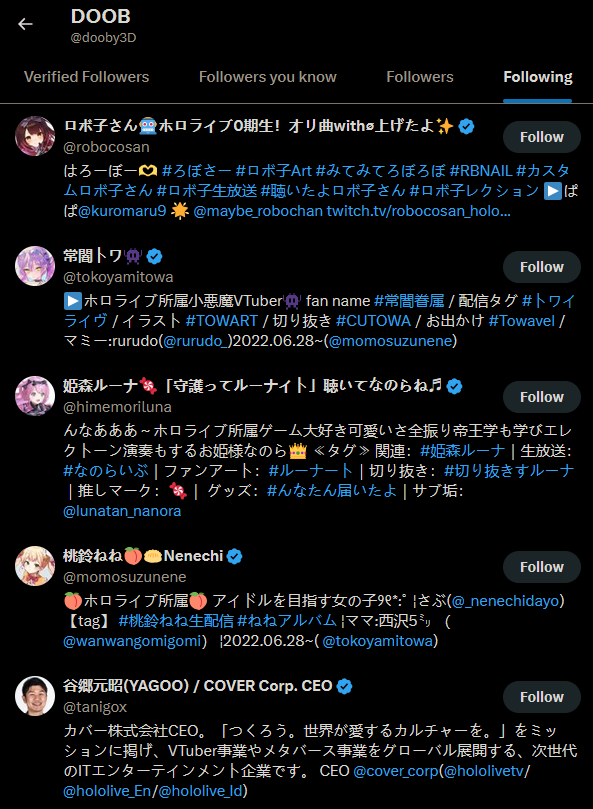The image size is (593, 809).
Task: Switch to the Followers you know tab
Action: (268, 77)
